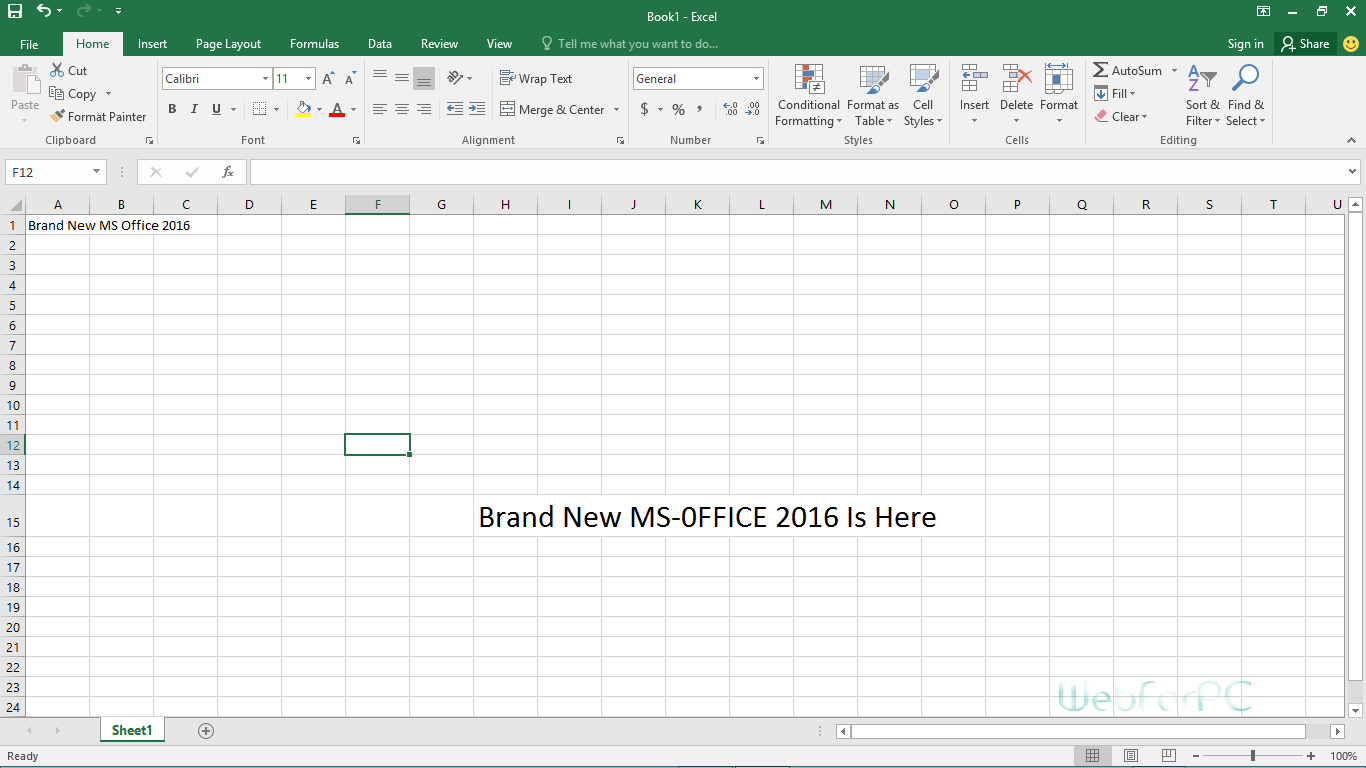Apply accounting dollar number format
Viewport: 1366px width, 768px height.
645,109
